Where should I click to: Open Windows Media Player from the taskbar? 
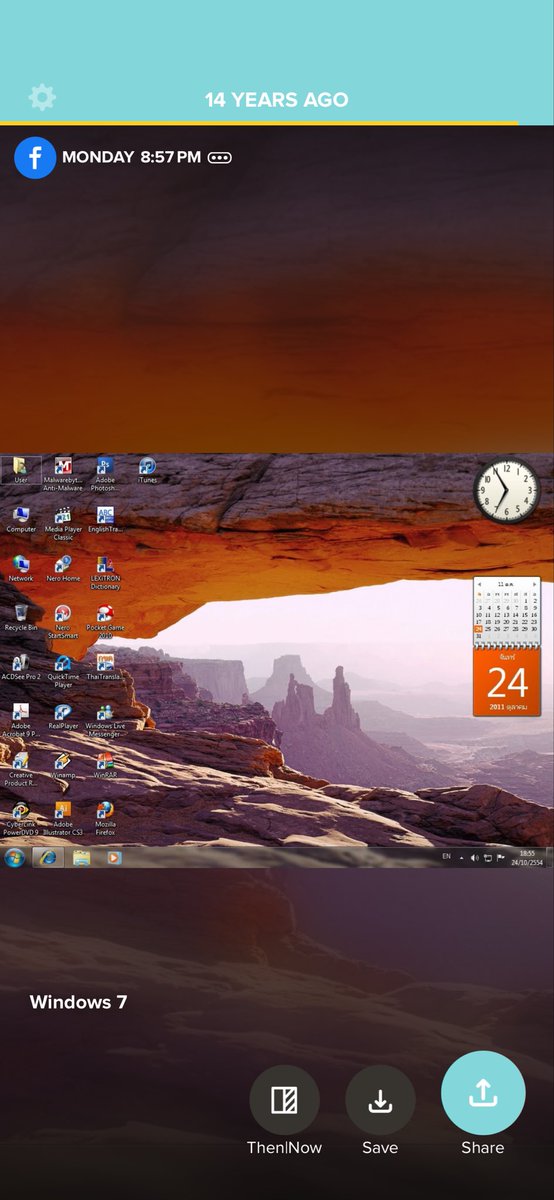(x=114, y=858)
